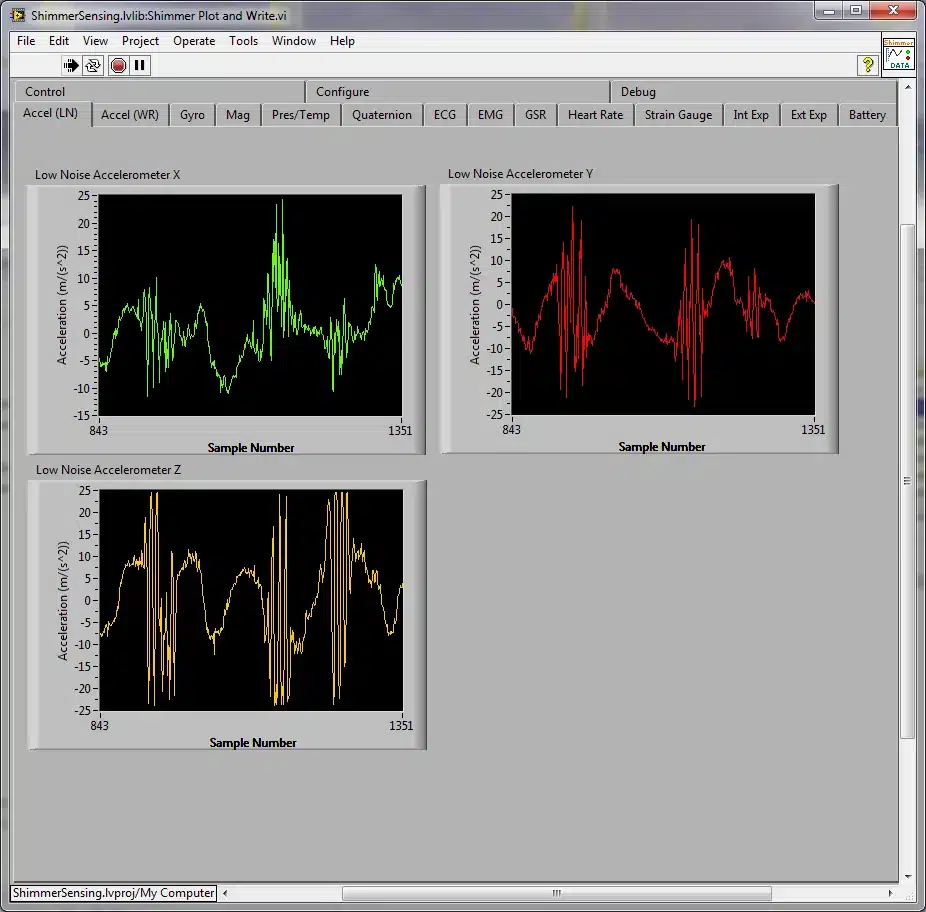Click Z plot's Sample Number axis label
The image size is (926, 912).
click(x=253, y=742)
